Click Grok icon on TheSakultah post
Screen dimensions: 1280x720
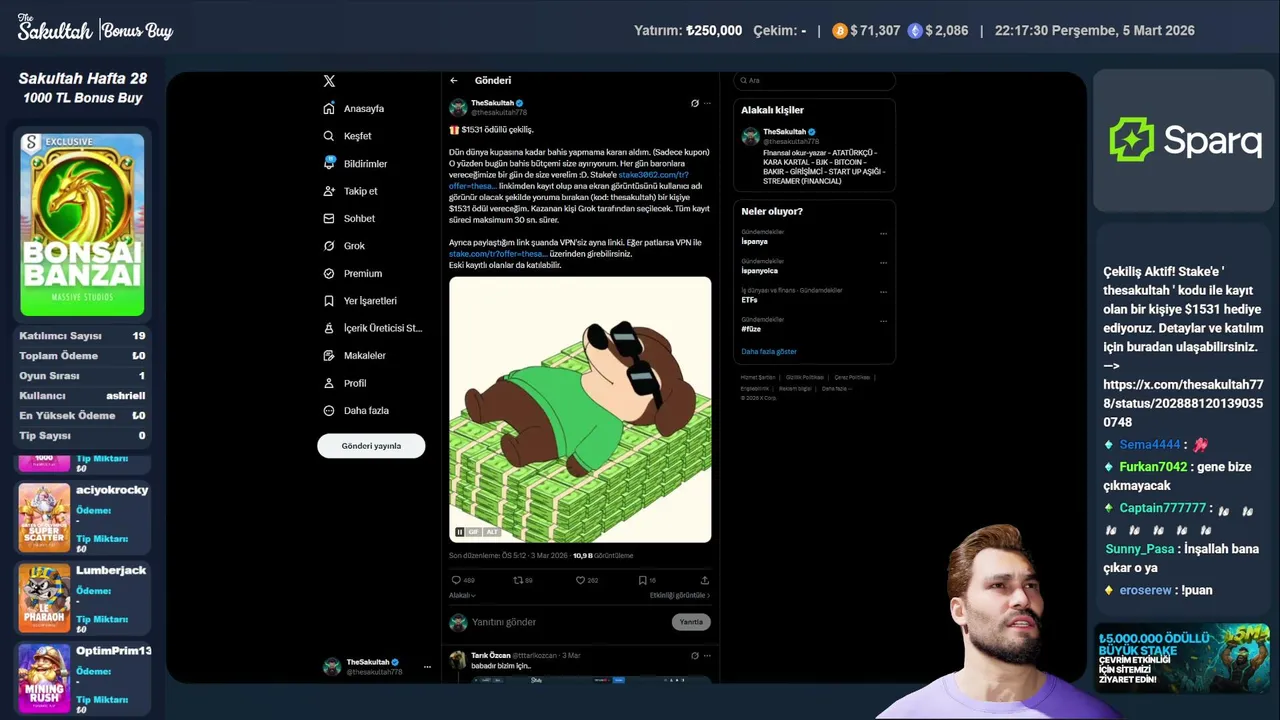click(x=695, y=103)
